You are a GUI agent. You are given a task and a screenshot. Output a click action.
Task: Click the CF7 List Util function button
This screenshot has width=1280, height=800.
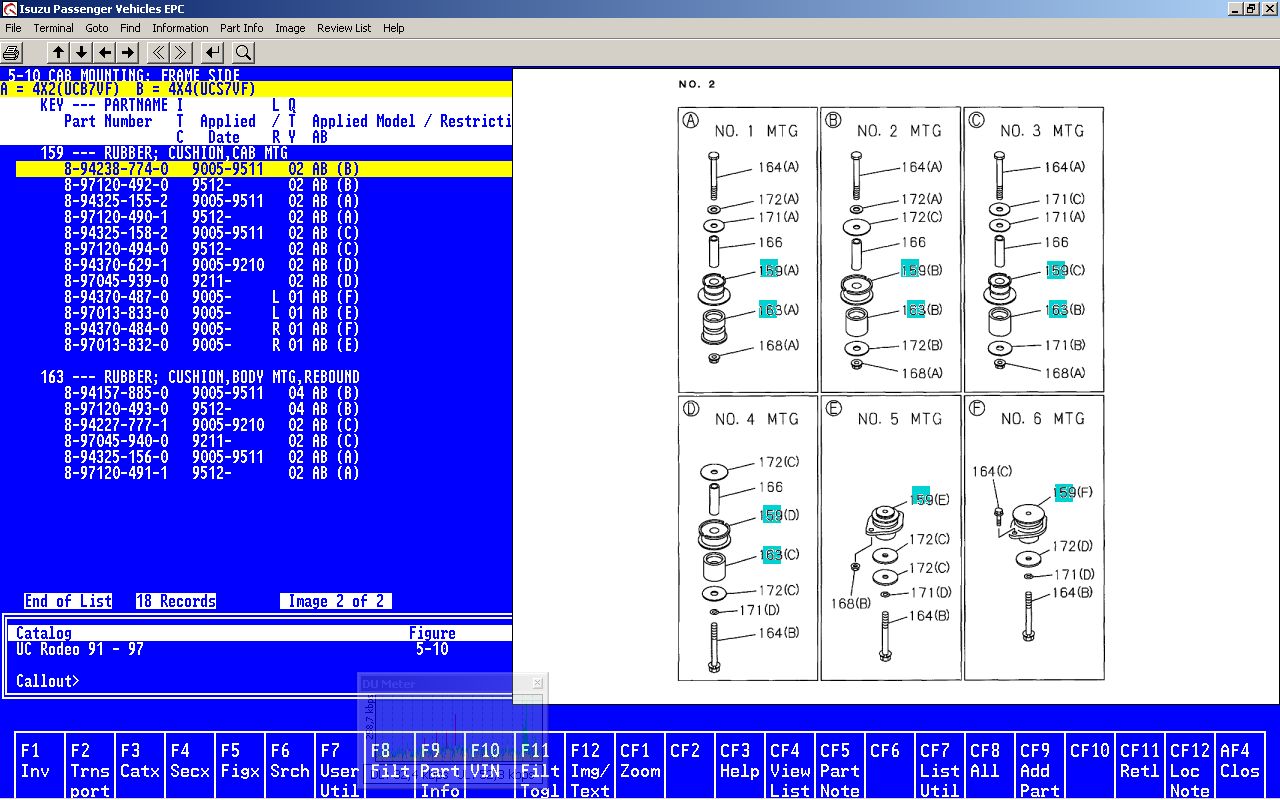(x=940, y=766)
